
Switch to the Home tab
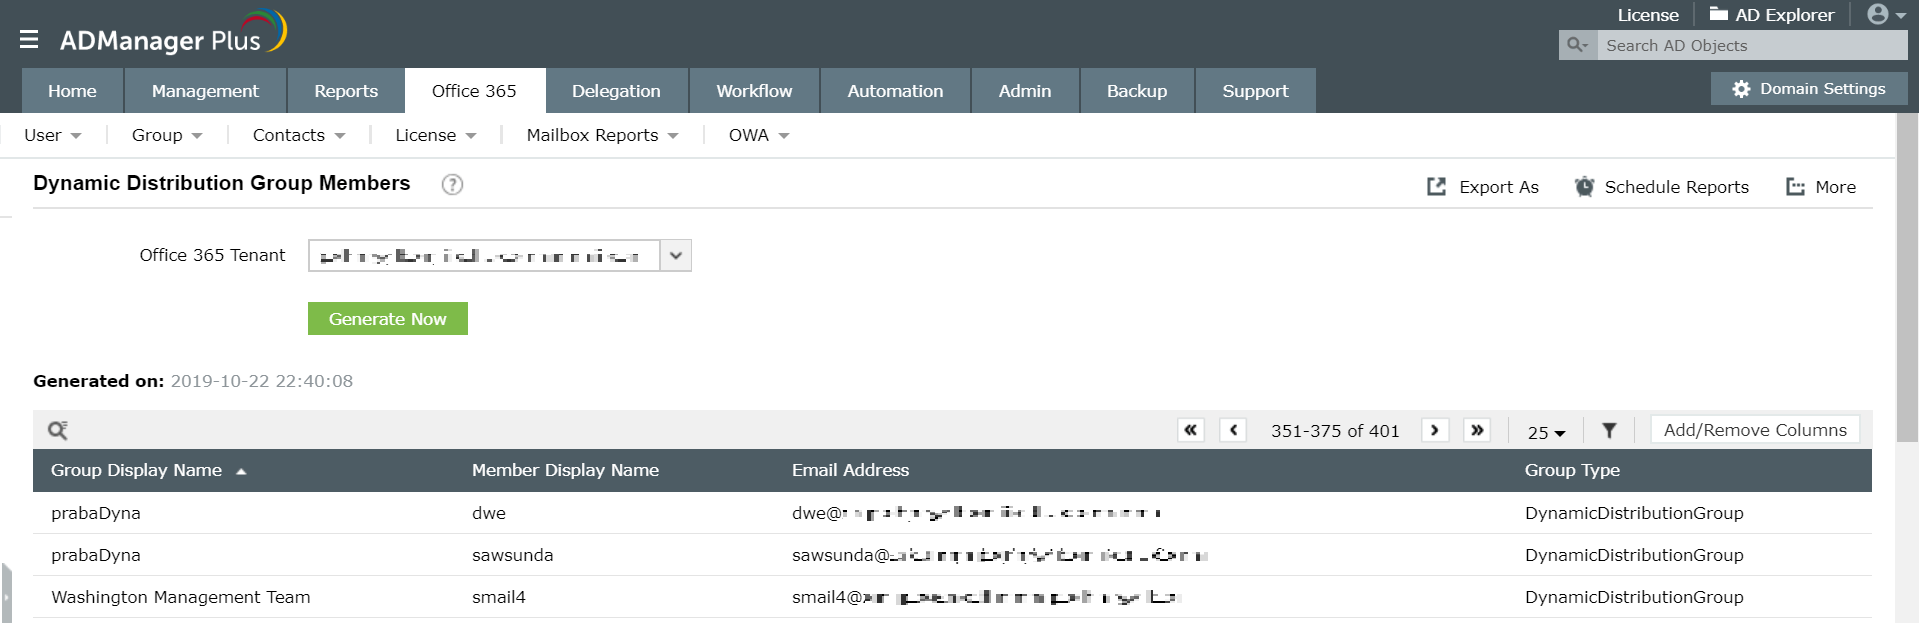pos(72,91)
